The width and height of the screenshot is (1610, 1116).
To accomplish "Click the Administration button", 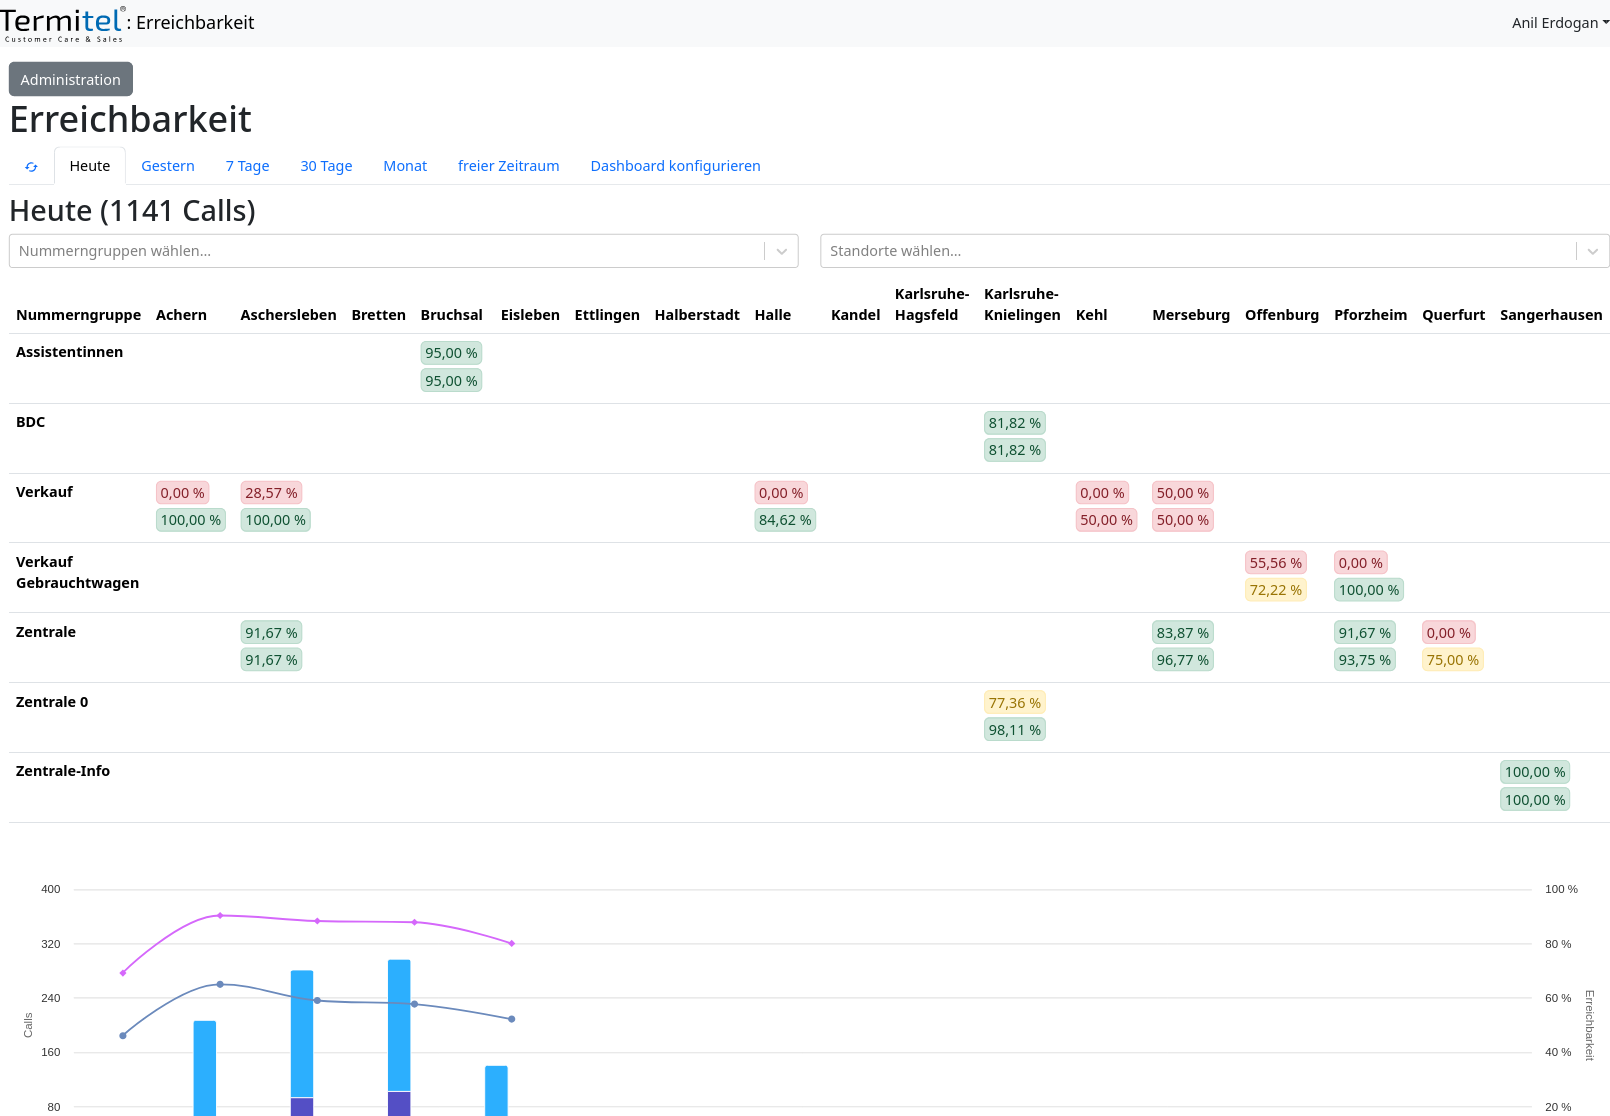I will pos(70,80).
